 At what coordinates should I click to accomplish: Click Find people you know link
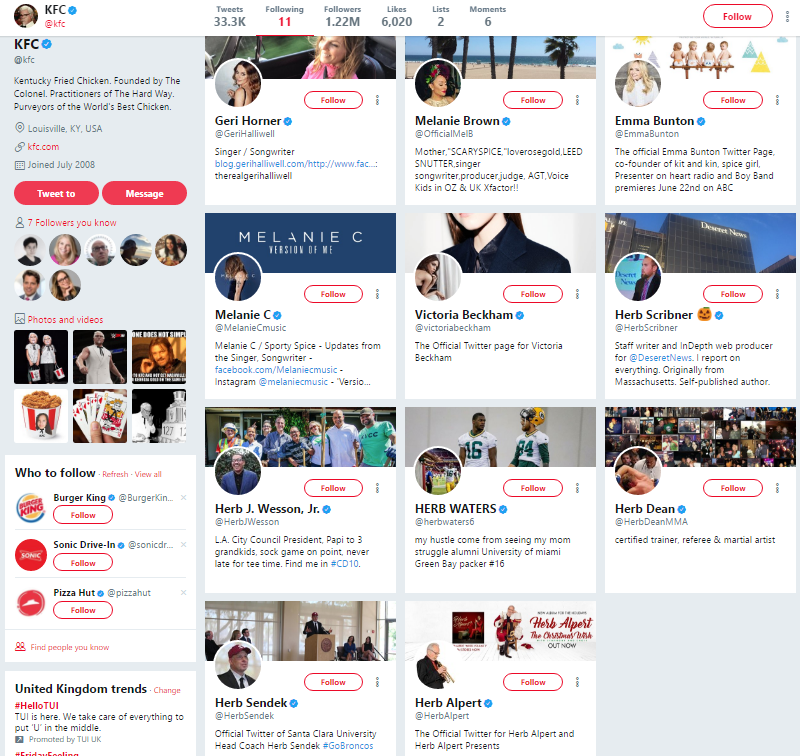(x=69, y=647)
